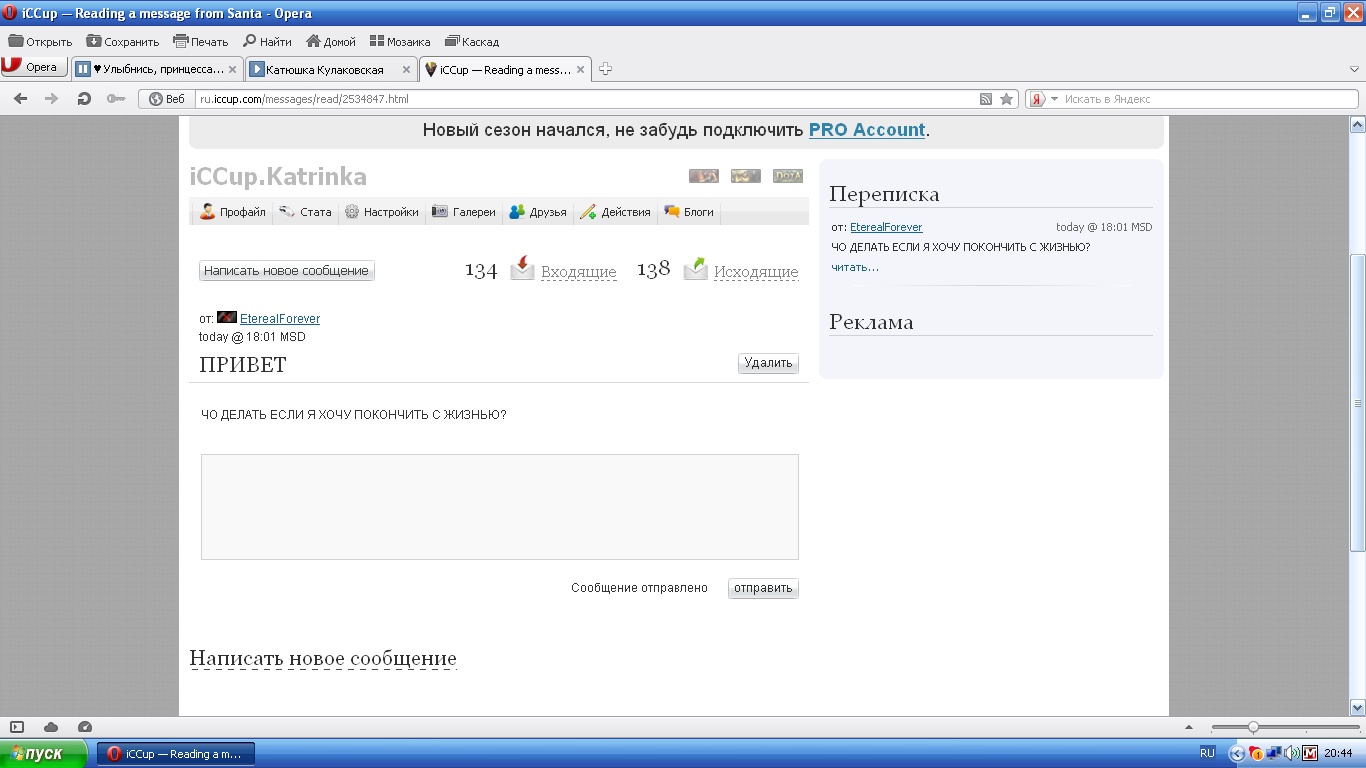Close the Улыбнись, принцесса tab

pos(233,70)
